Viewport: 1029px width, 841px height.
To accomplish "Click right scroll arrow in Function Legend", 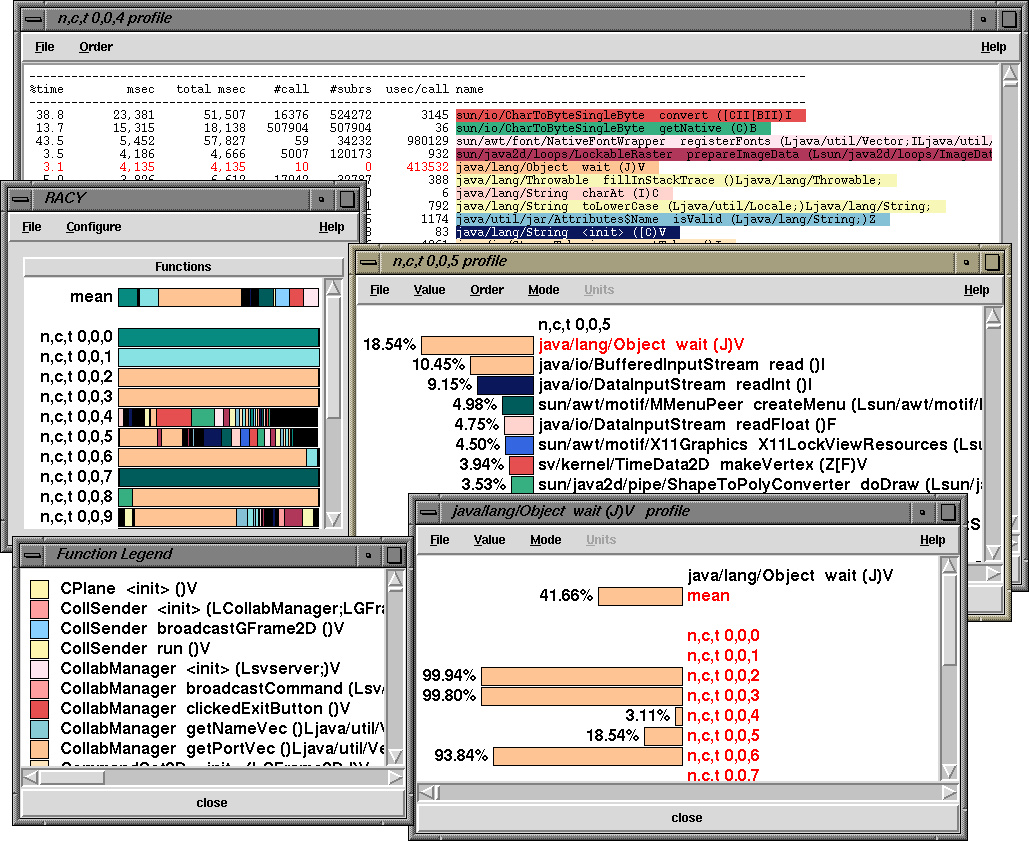I will (395, 777).
